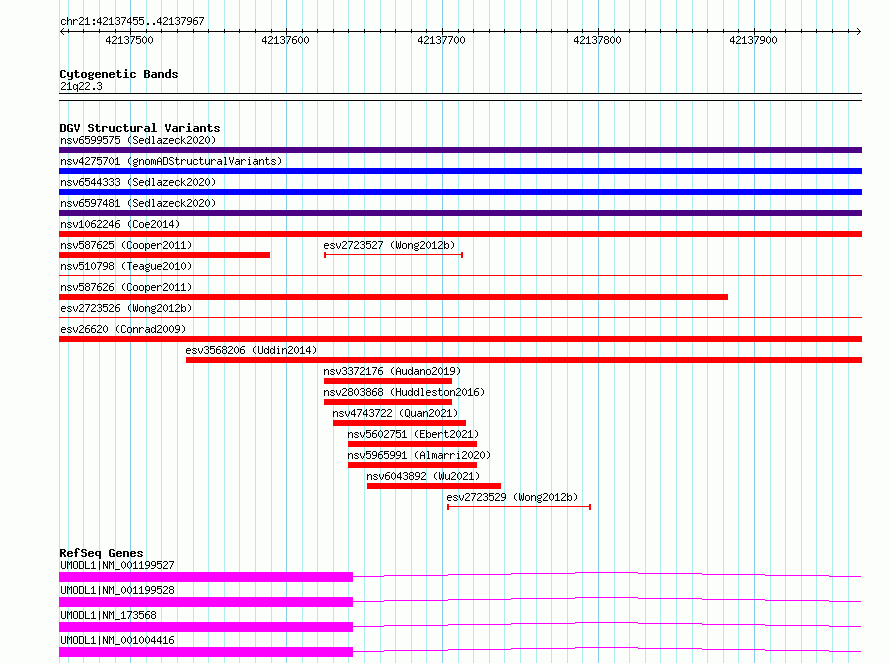Click nsv587626 (Cooper2011) red bar
The image size is (890, 663).
tap(393, 297)
